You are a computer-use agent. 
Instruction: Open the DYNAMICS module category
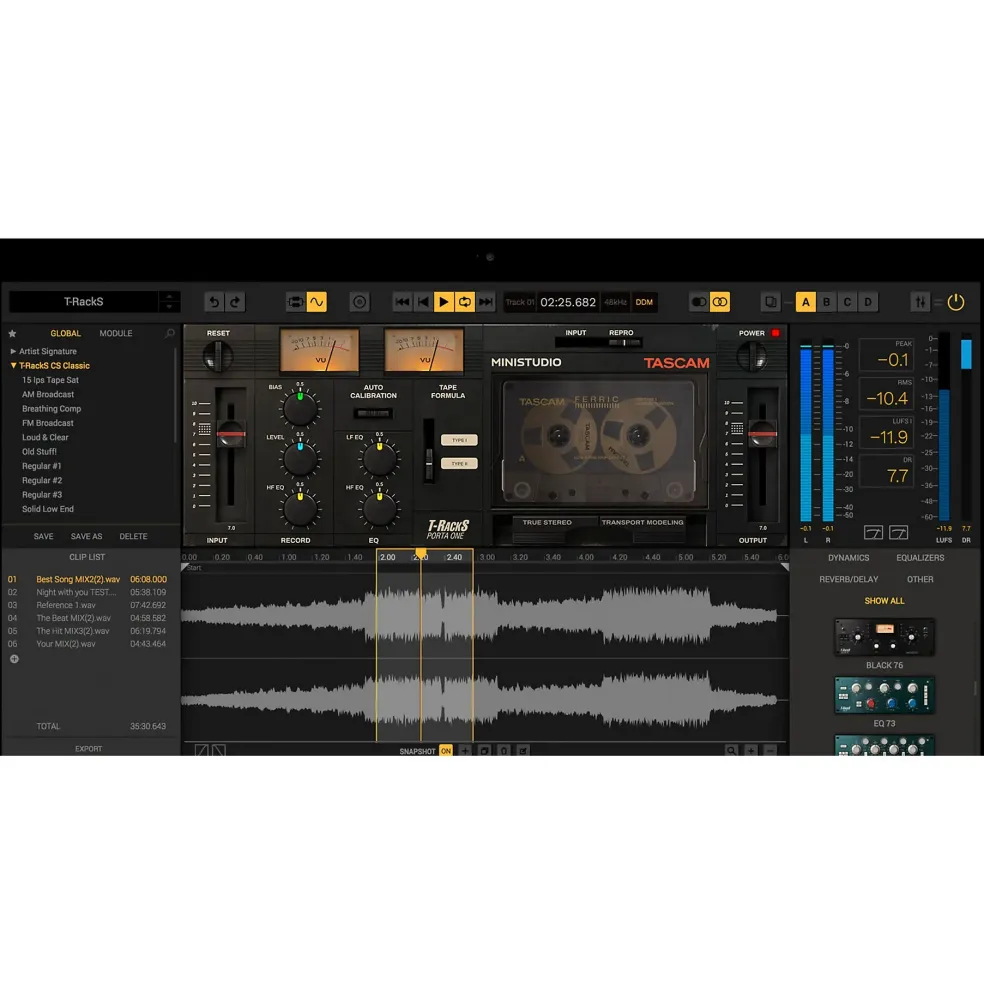[848, 558]
